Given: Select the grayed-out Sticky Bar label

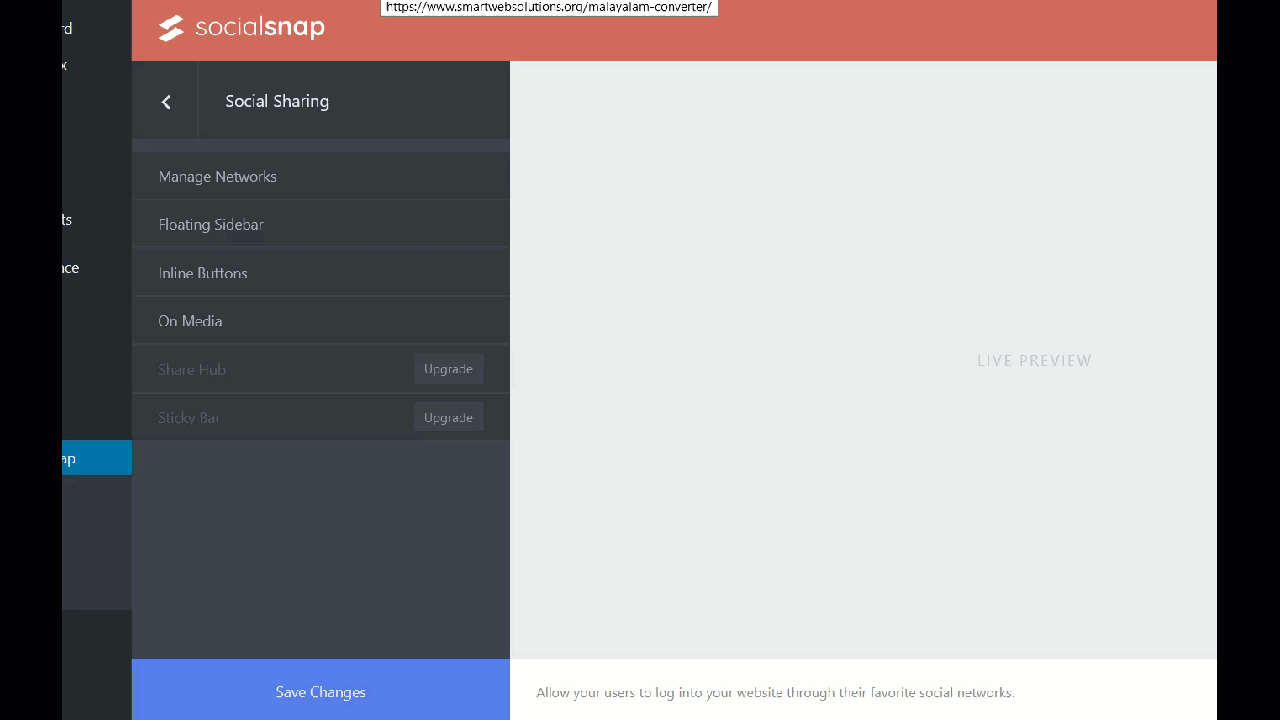Looking at the screenshot, I should (188, 417).
